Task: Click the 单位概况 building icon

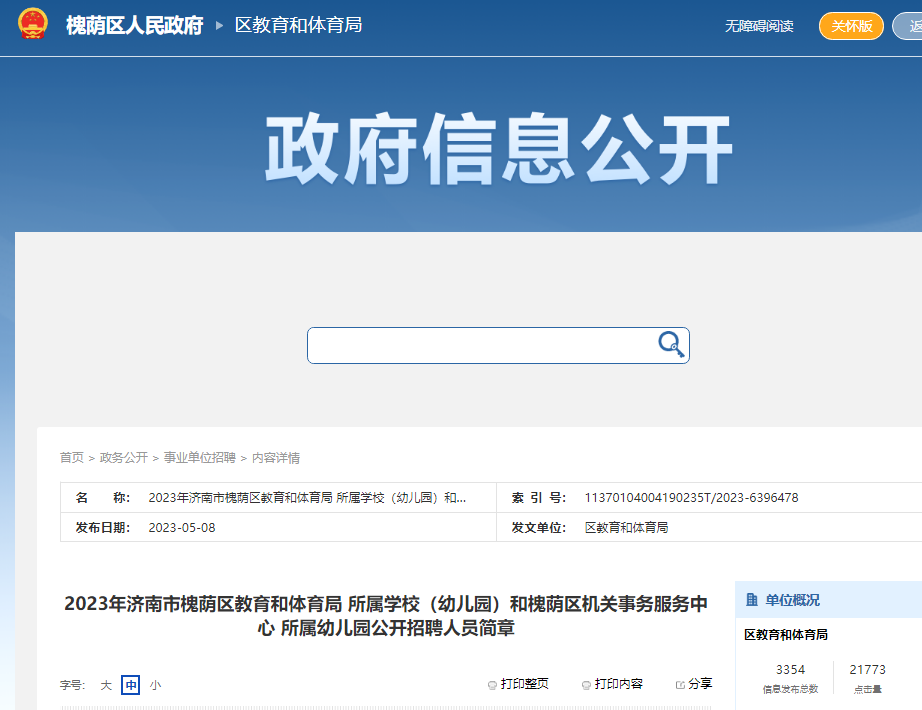Action: point(751,599)
